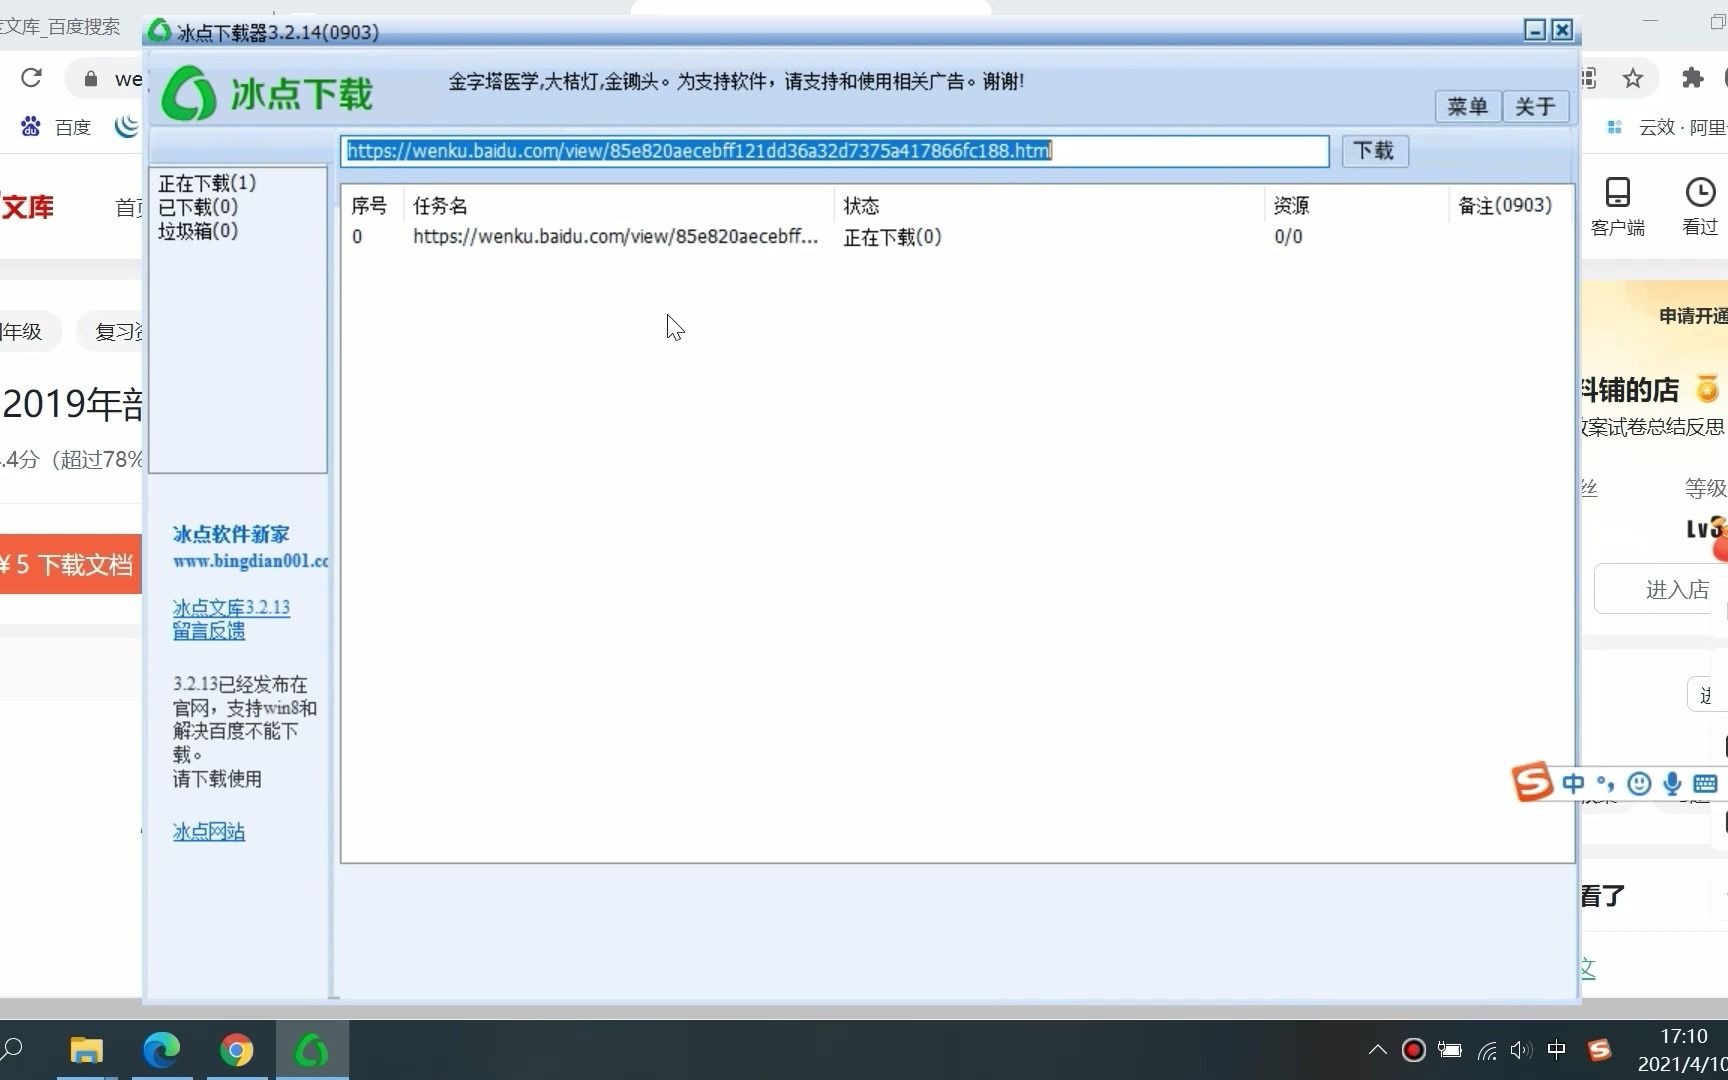
Task: Open the network Wi-Fi tray icon
Action: (1487, 1050)
